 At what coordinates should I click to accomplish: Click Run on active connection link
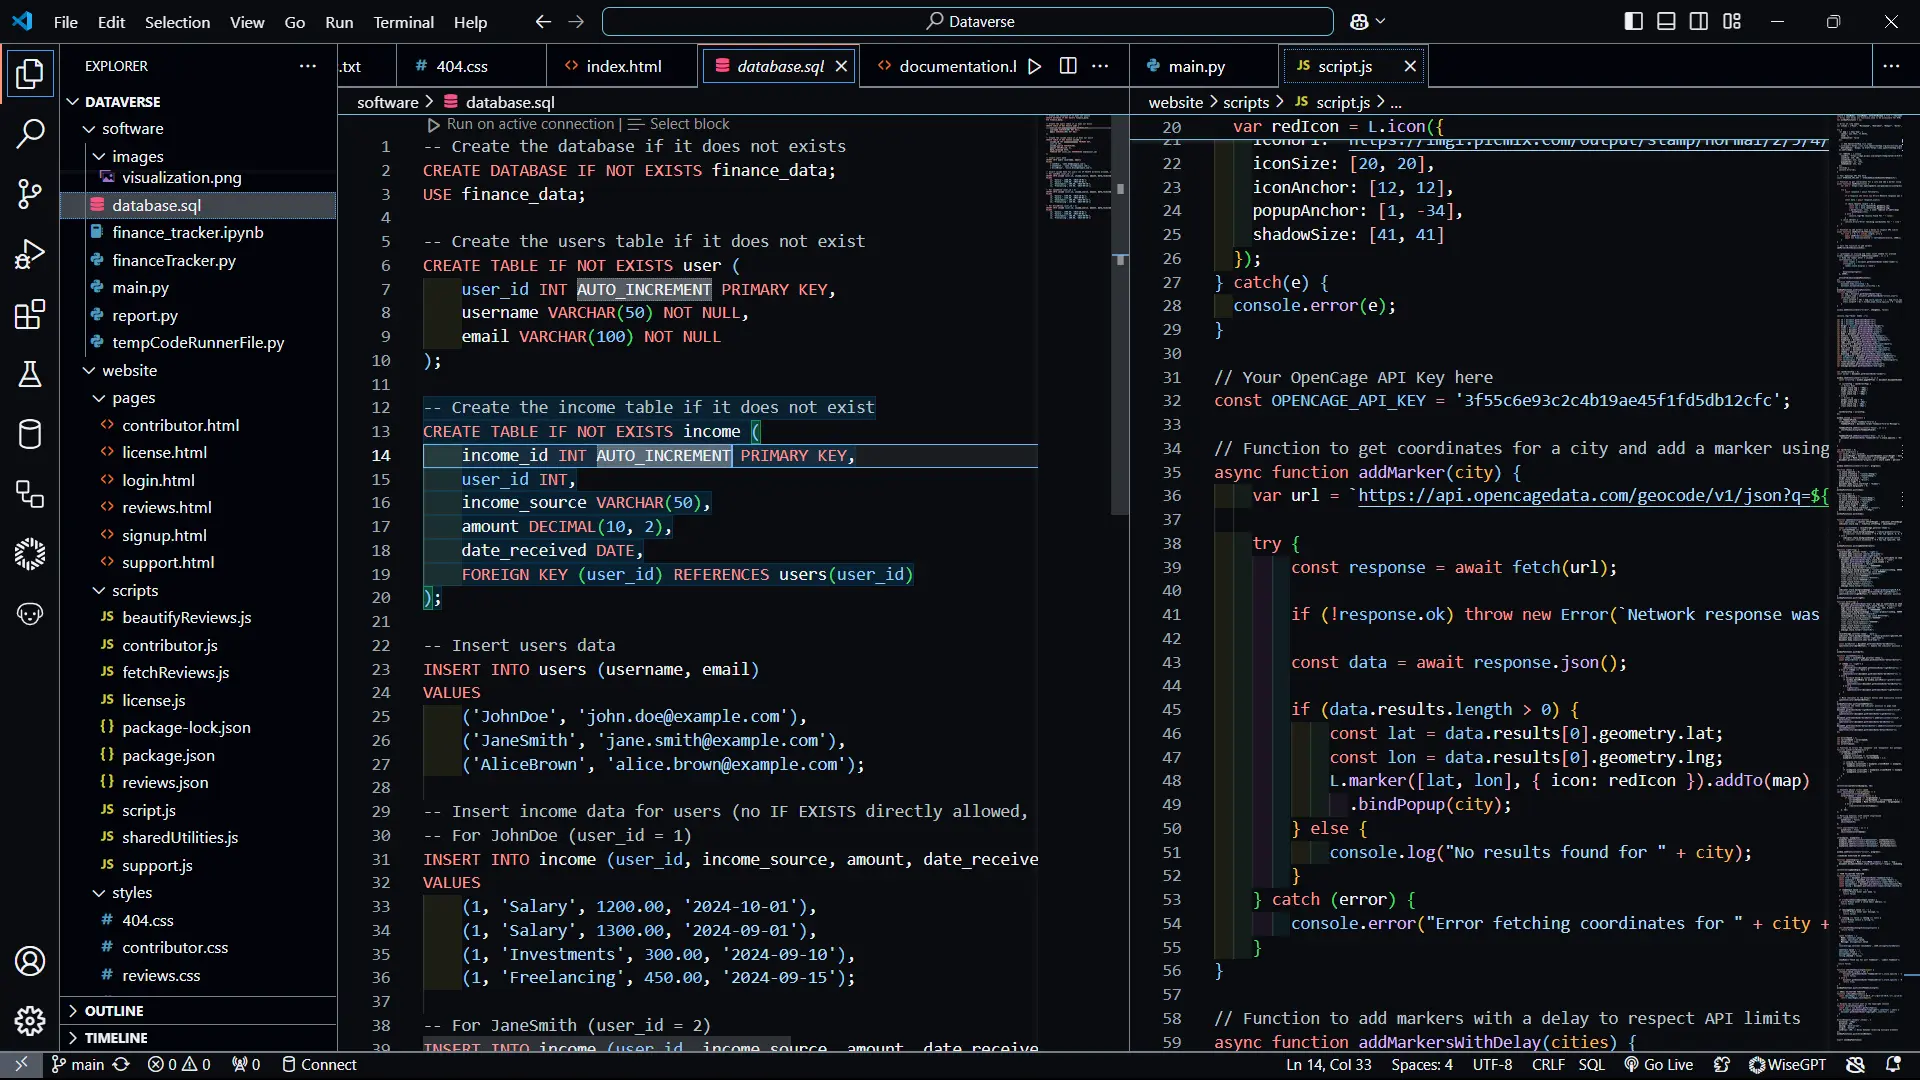[x=529, y=124]
